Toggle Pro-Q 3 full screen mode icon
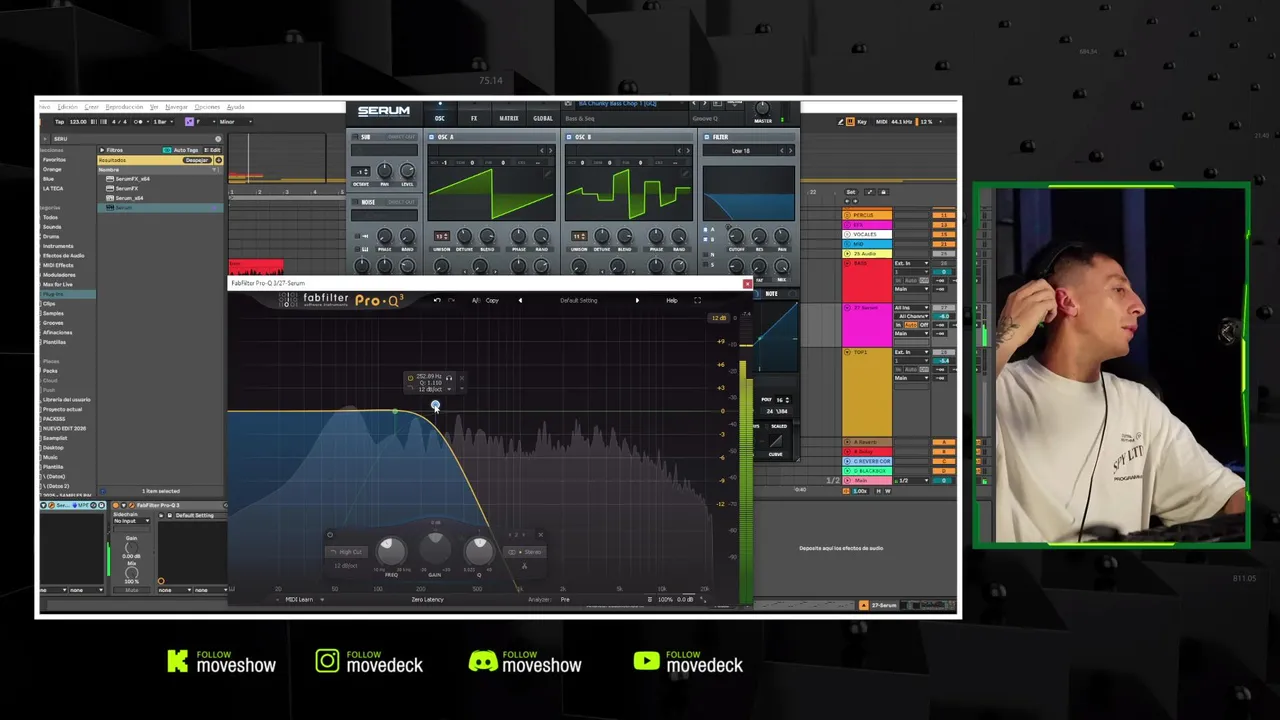Viewport: 1280px width, 720px height. point(697,300)
